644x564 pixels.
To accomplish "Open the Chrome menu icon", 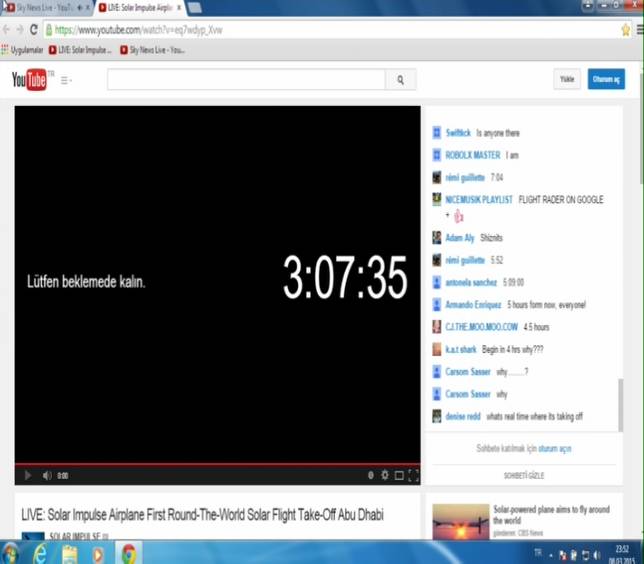I will [x=640, y=30].
